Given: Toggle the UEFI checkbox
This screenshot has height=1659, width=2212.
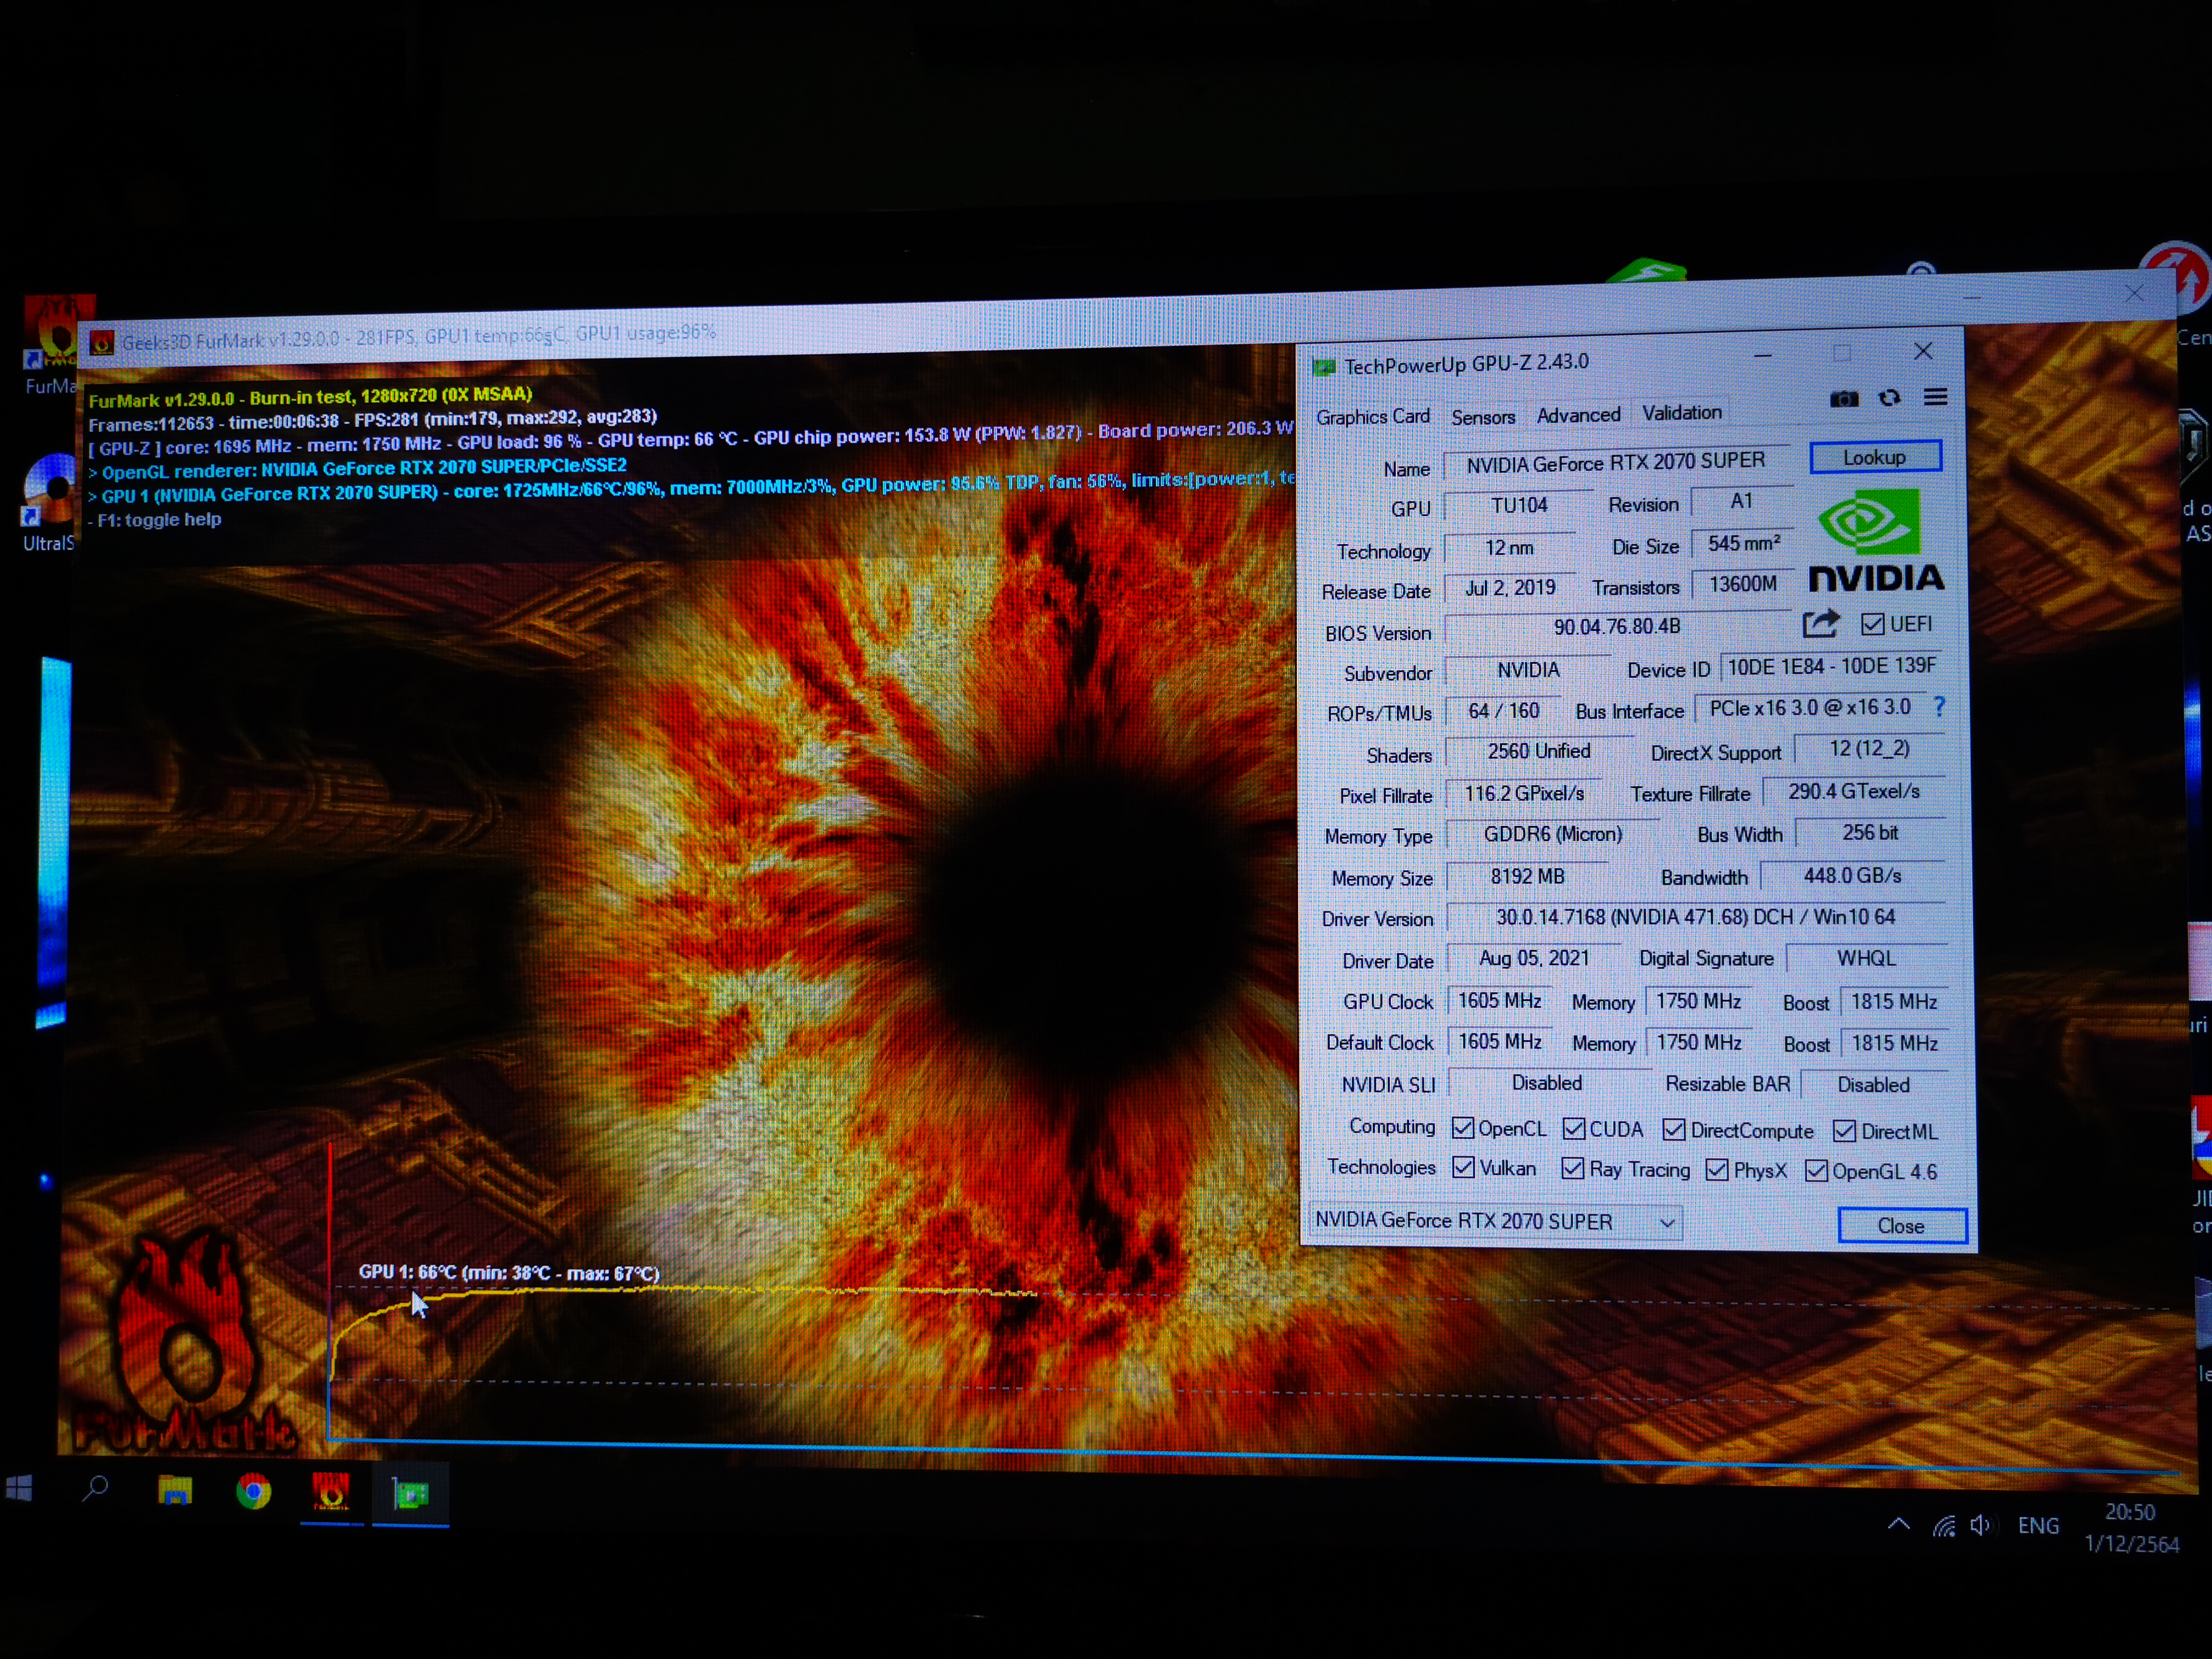Looking at the screenshot, I should pyautogui.click(x=1873, y=623).
